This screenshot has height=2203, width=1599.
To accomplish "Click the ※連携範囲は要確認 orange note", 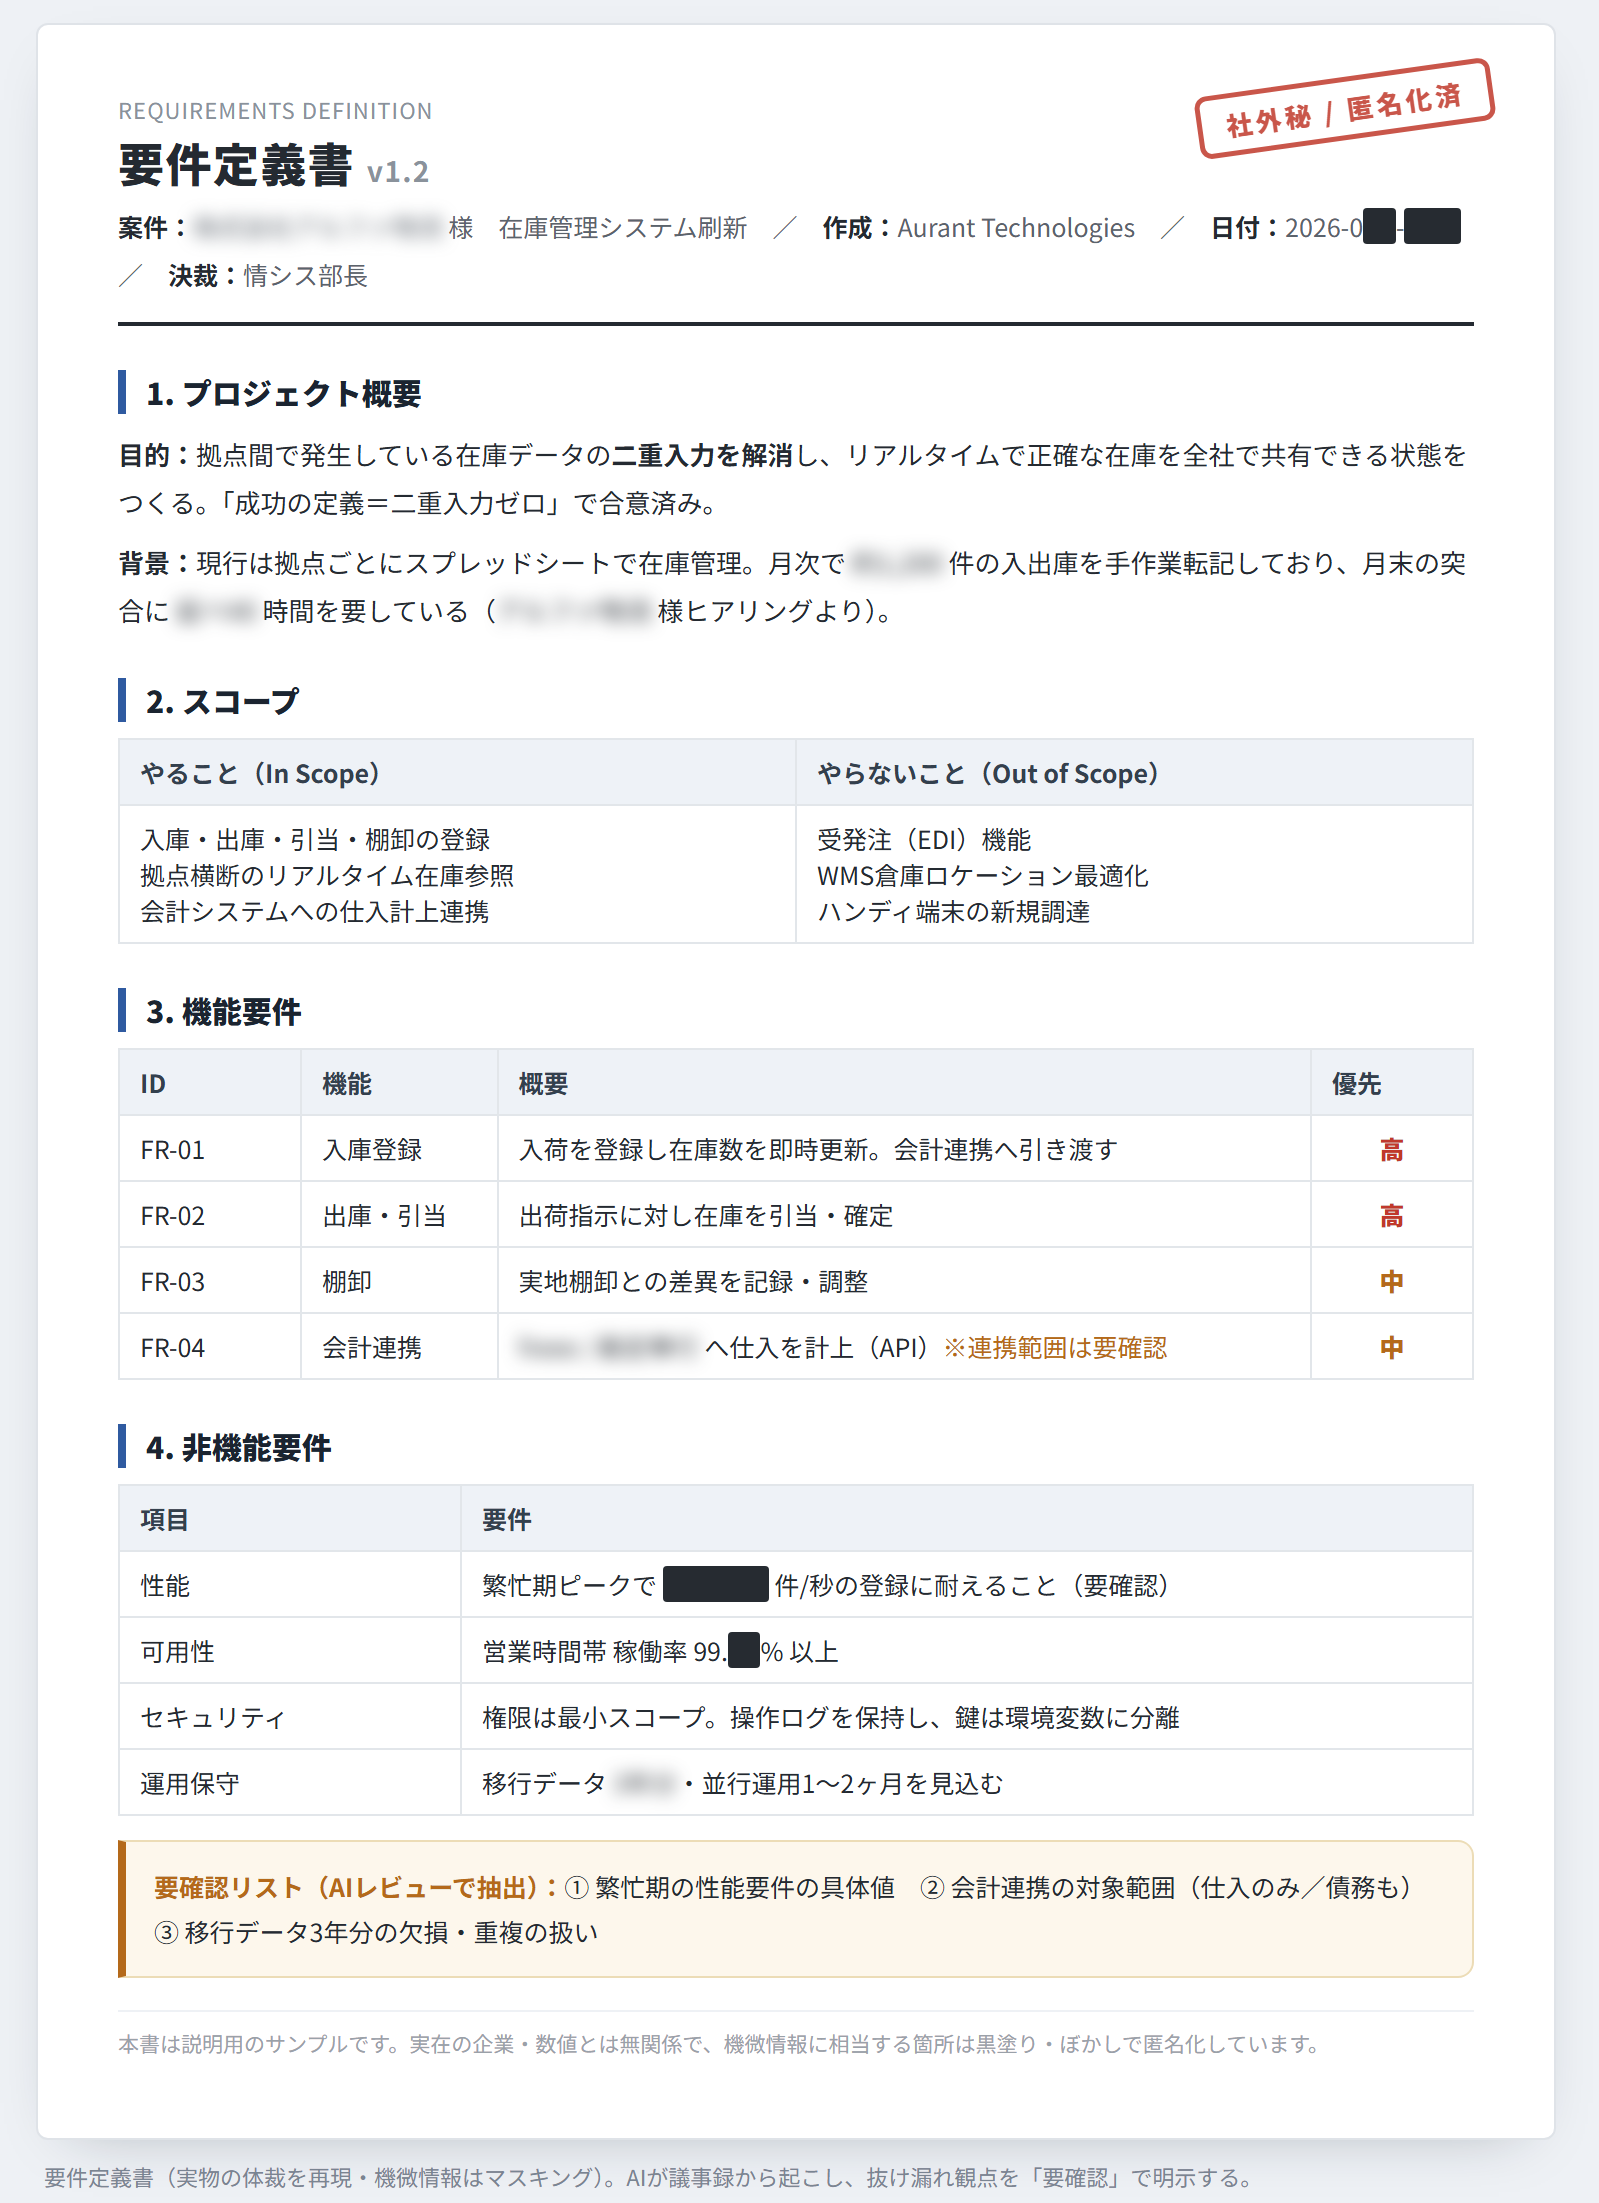I will coord(1055,1348).
